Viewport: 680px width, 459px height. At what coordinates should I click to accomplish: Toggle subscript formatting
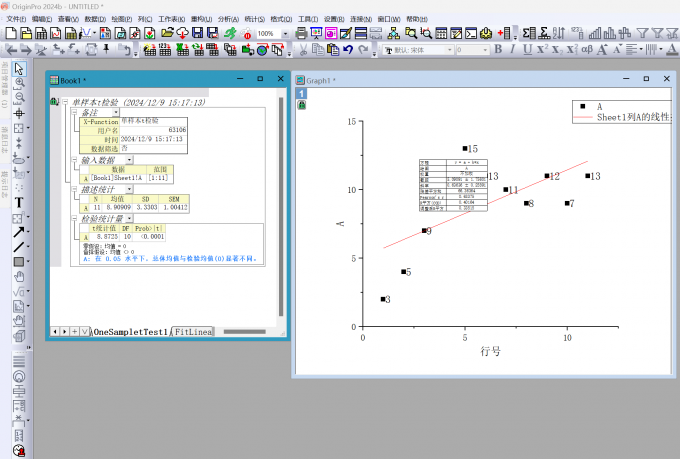click(557, 49)
